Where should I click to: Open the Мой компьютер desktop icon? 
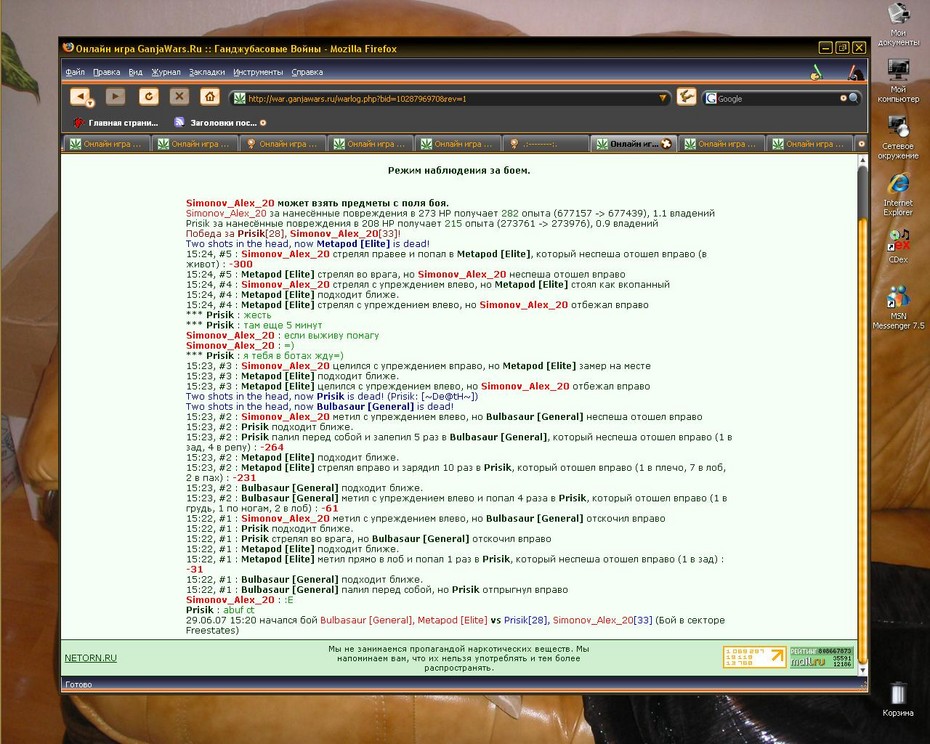[898, 81]
